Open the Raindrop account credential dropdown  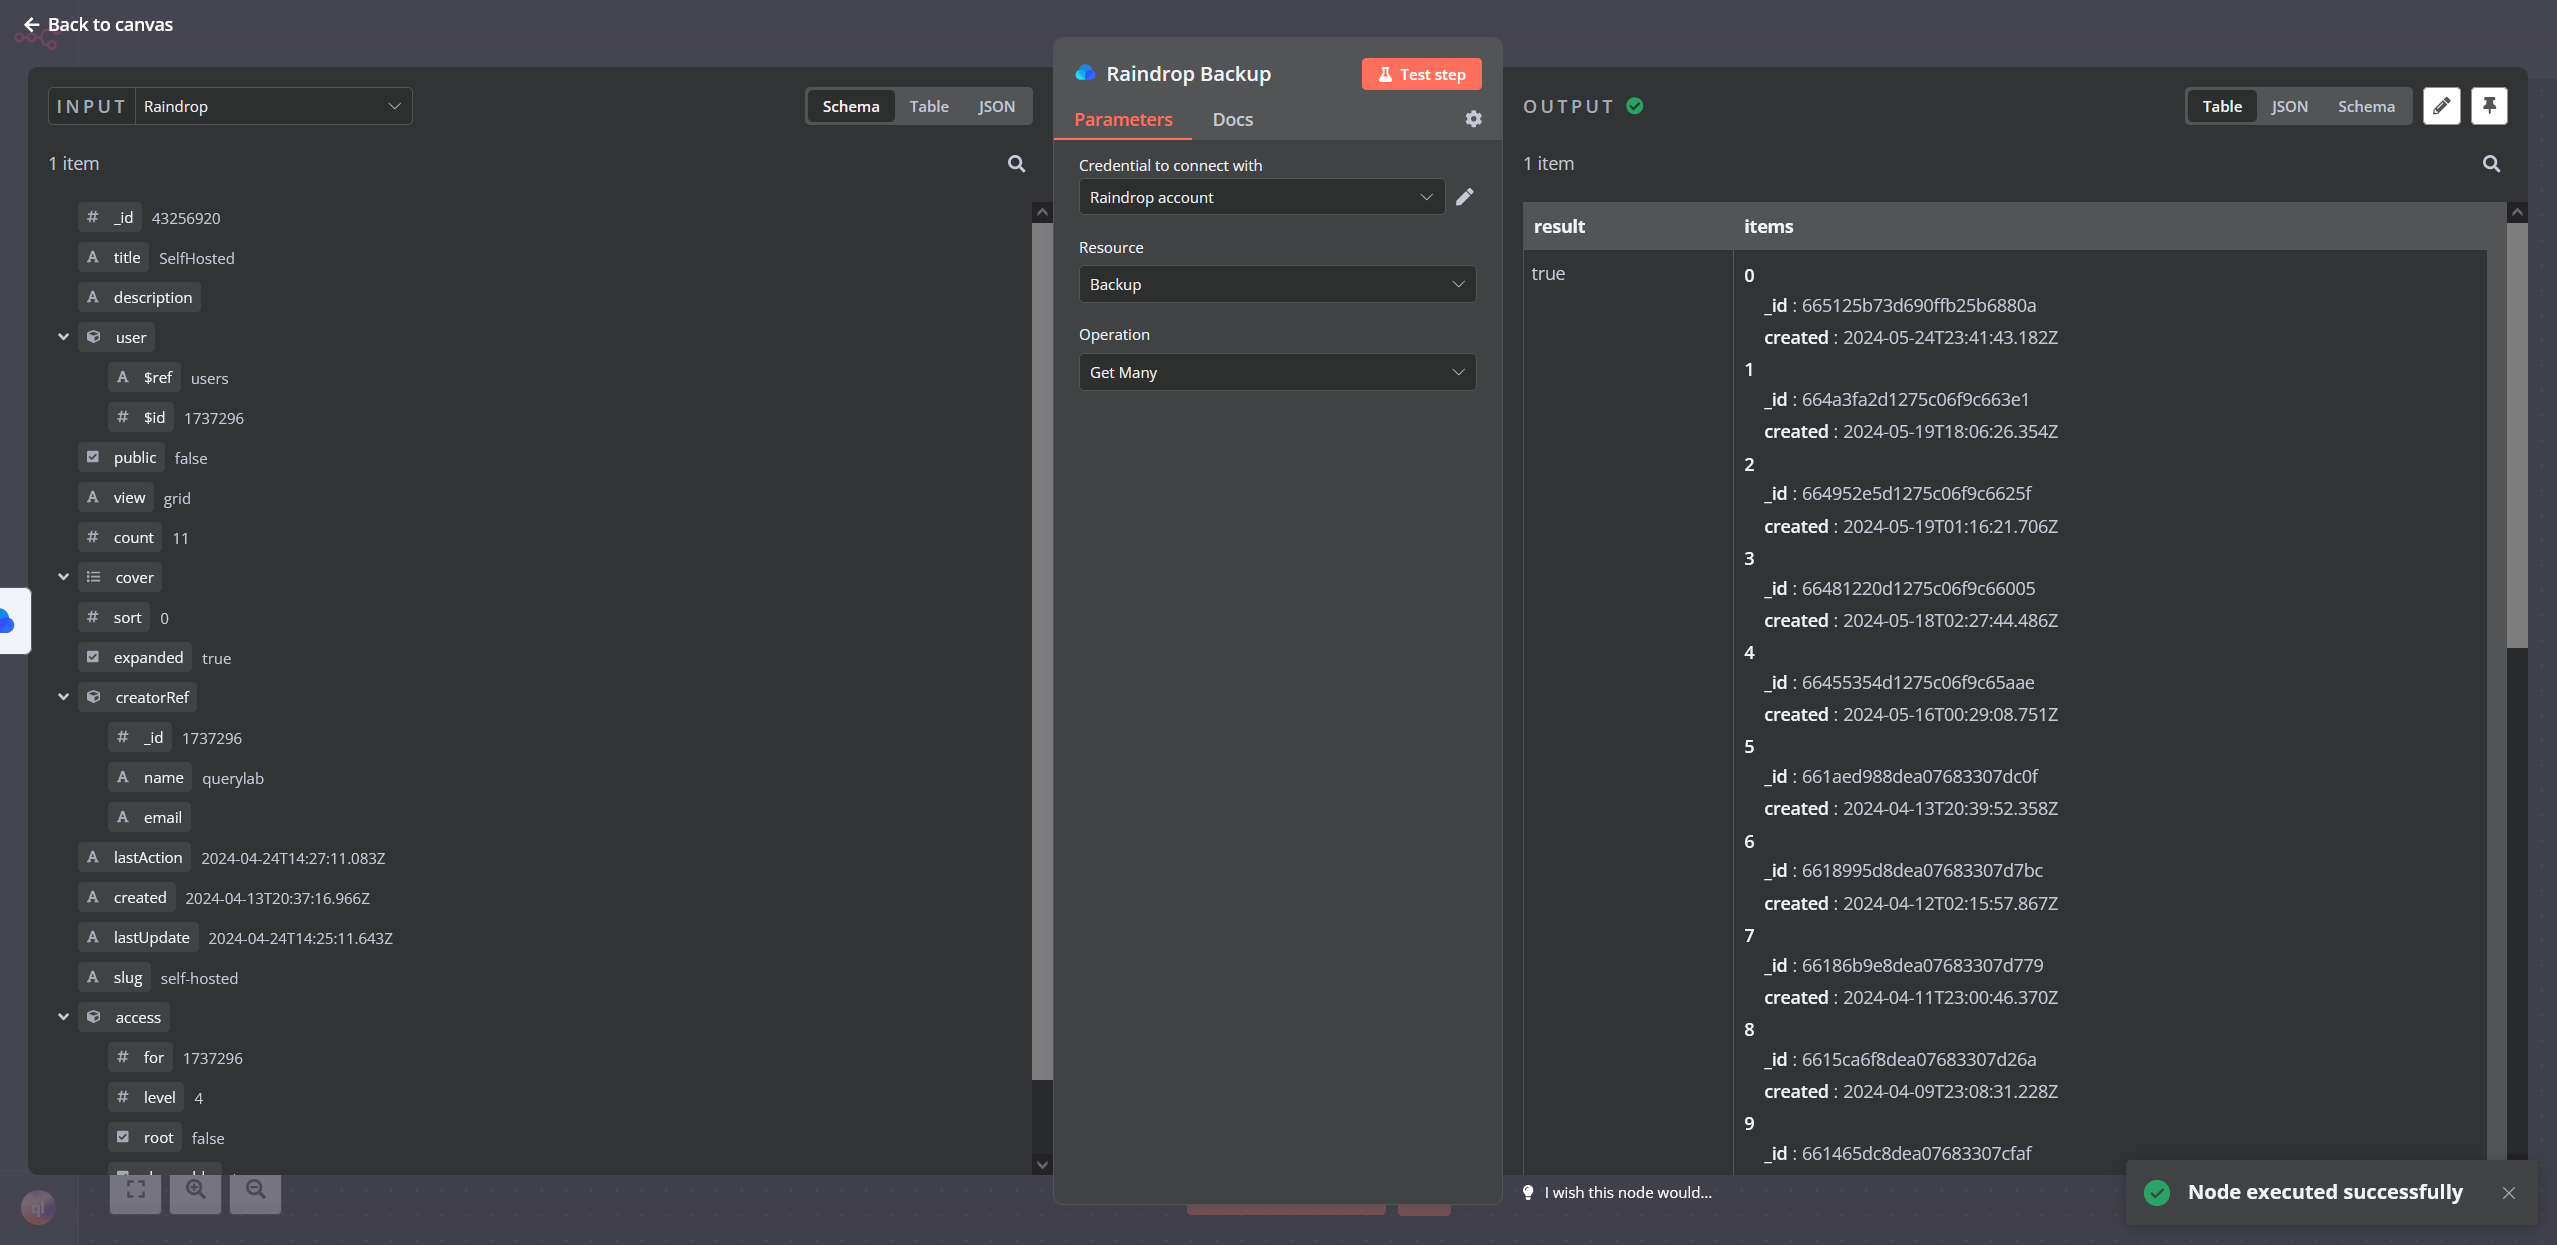tap(1261, 197)
